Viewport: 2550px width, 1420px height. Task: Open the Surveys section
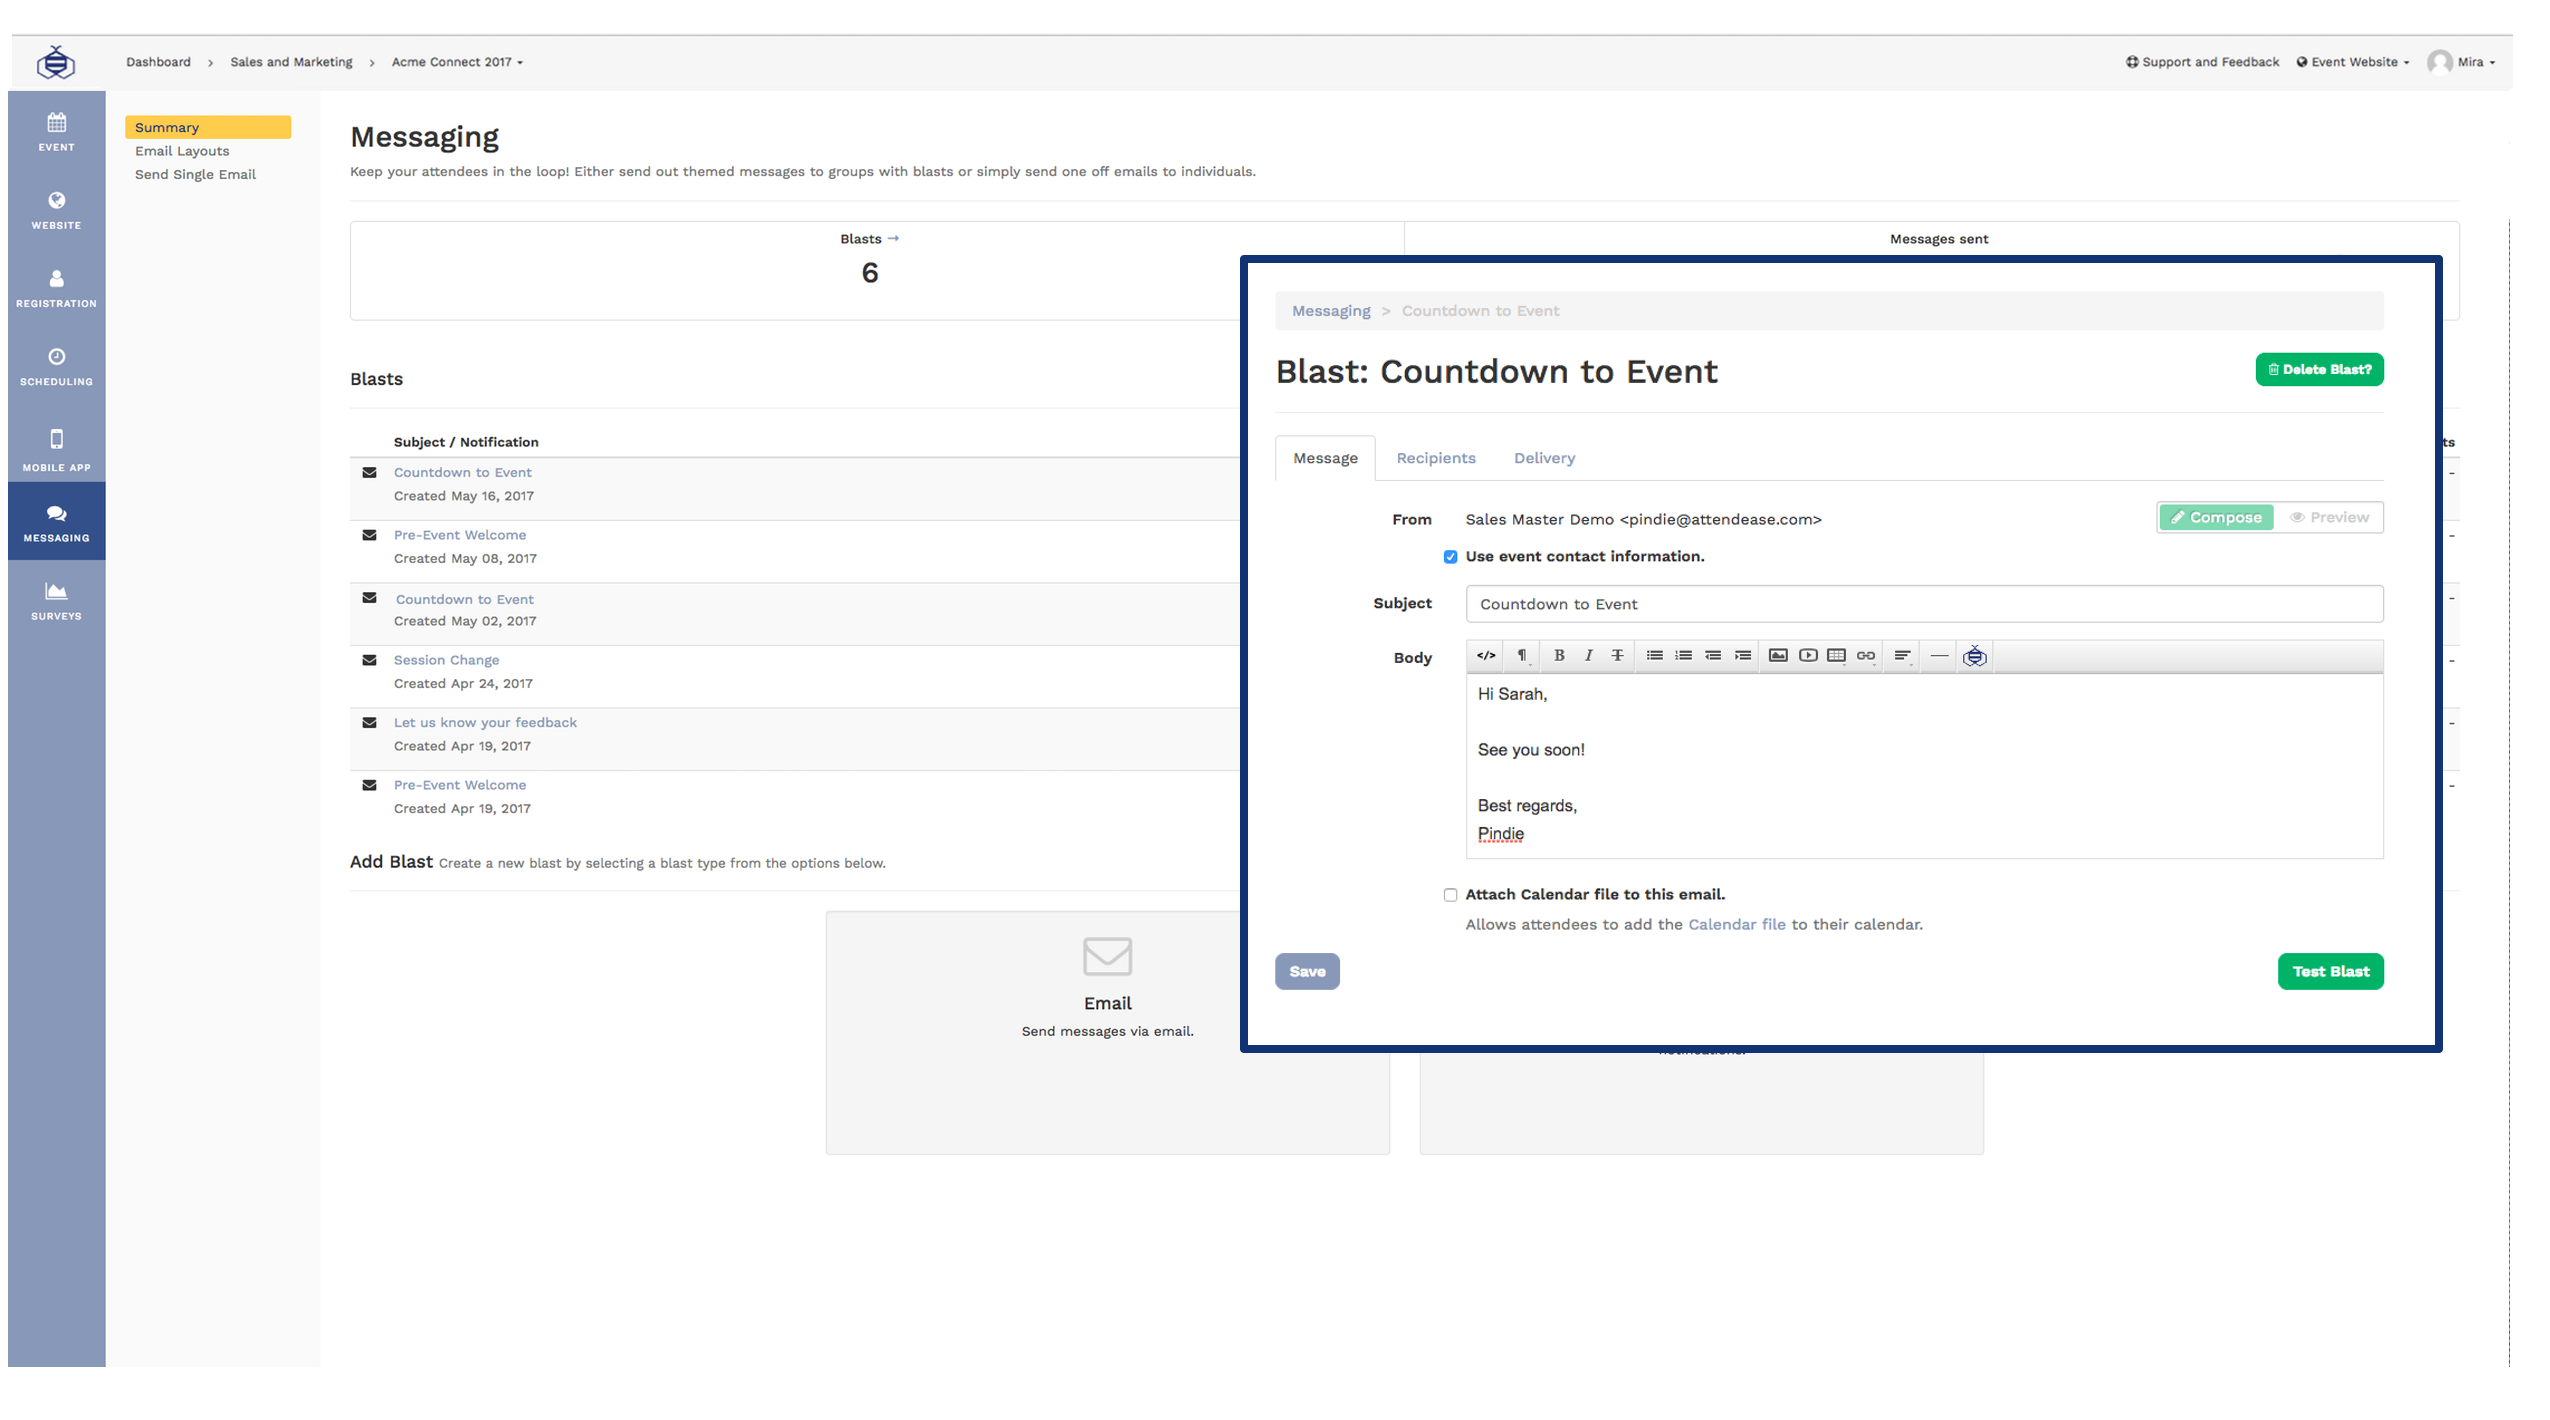(56, 599)
